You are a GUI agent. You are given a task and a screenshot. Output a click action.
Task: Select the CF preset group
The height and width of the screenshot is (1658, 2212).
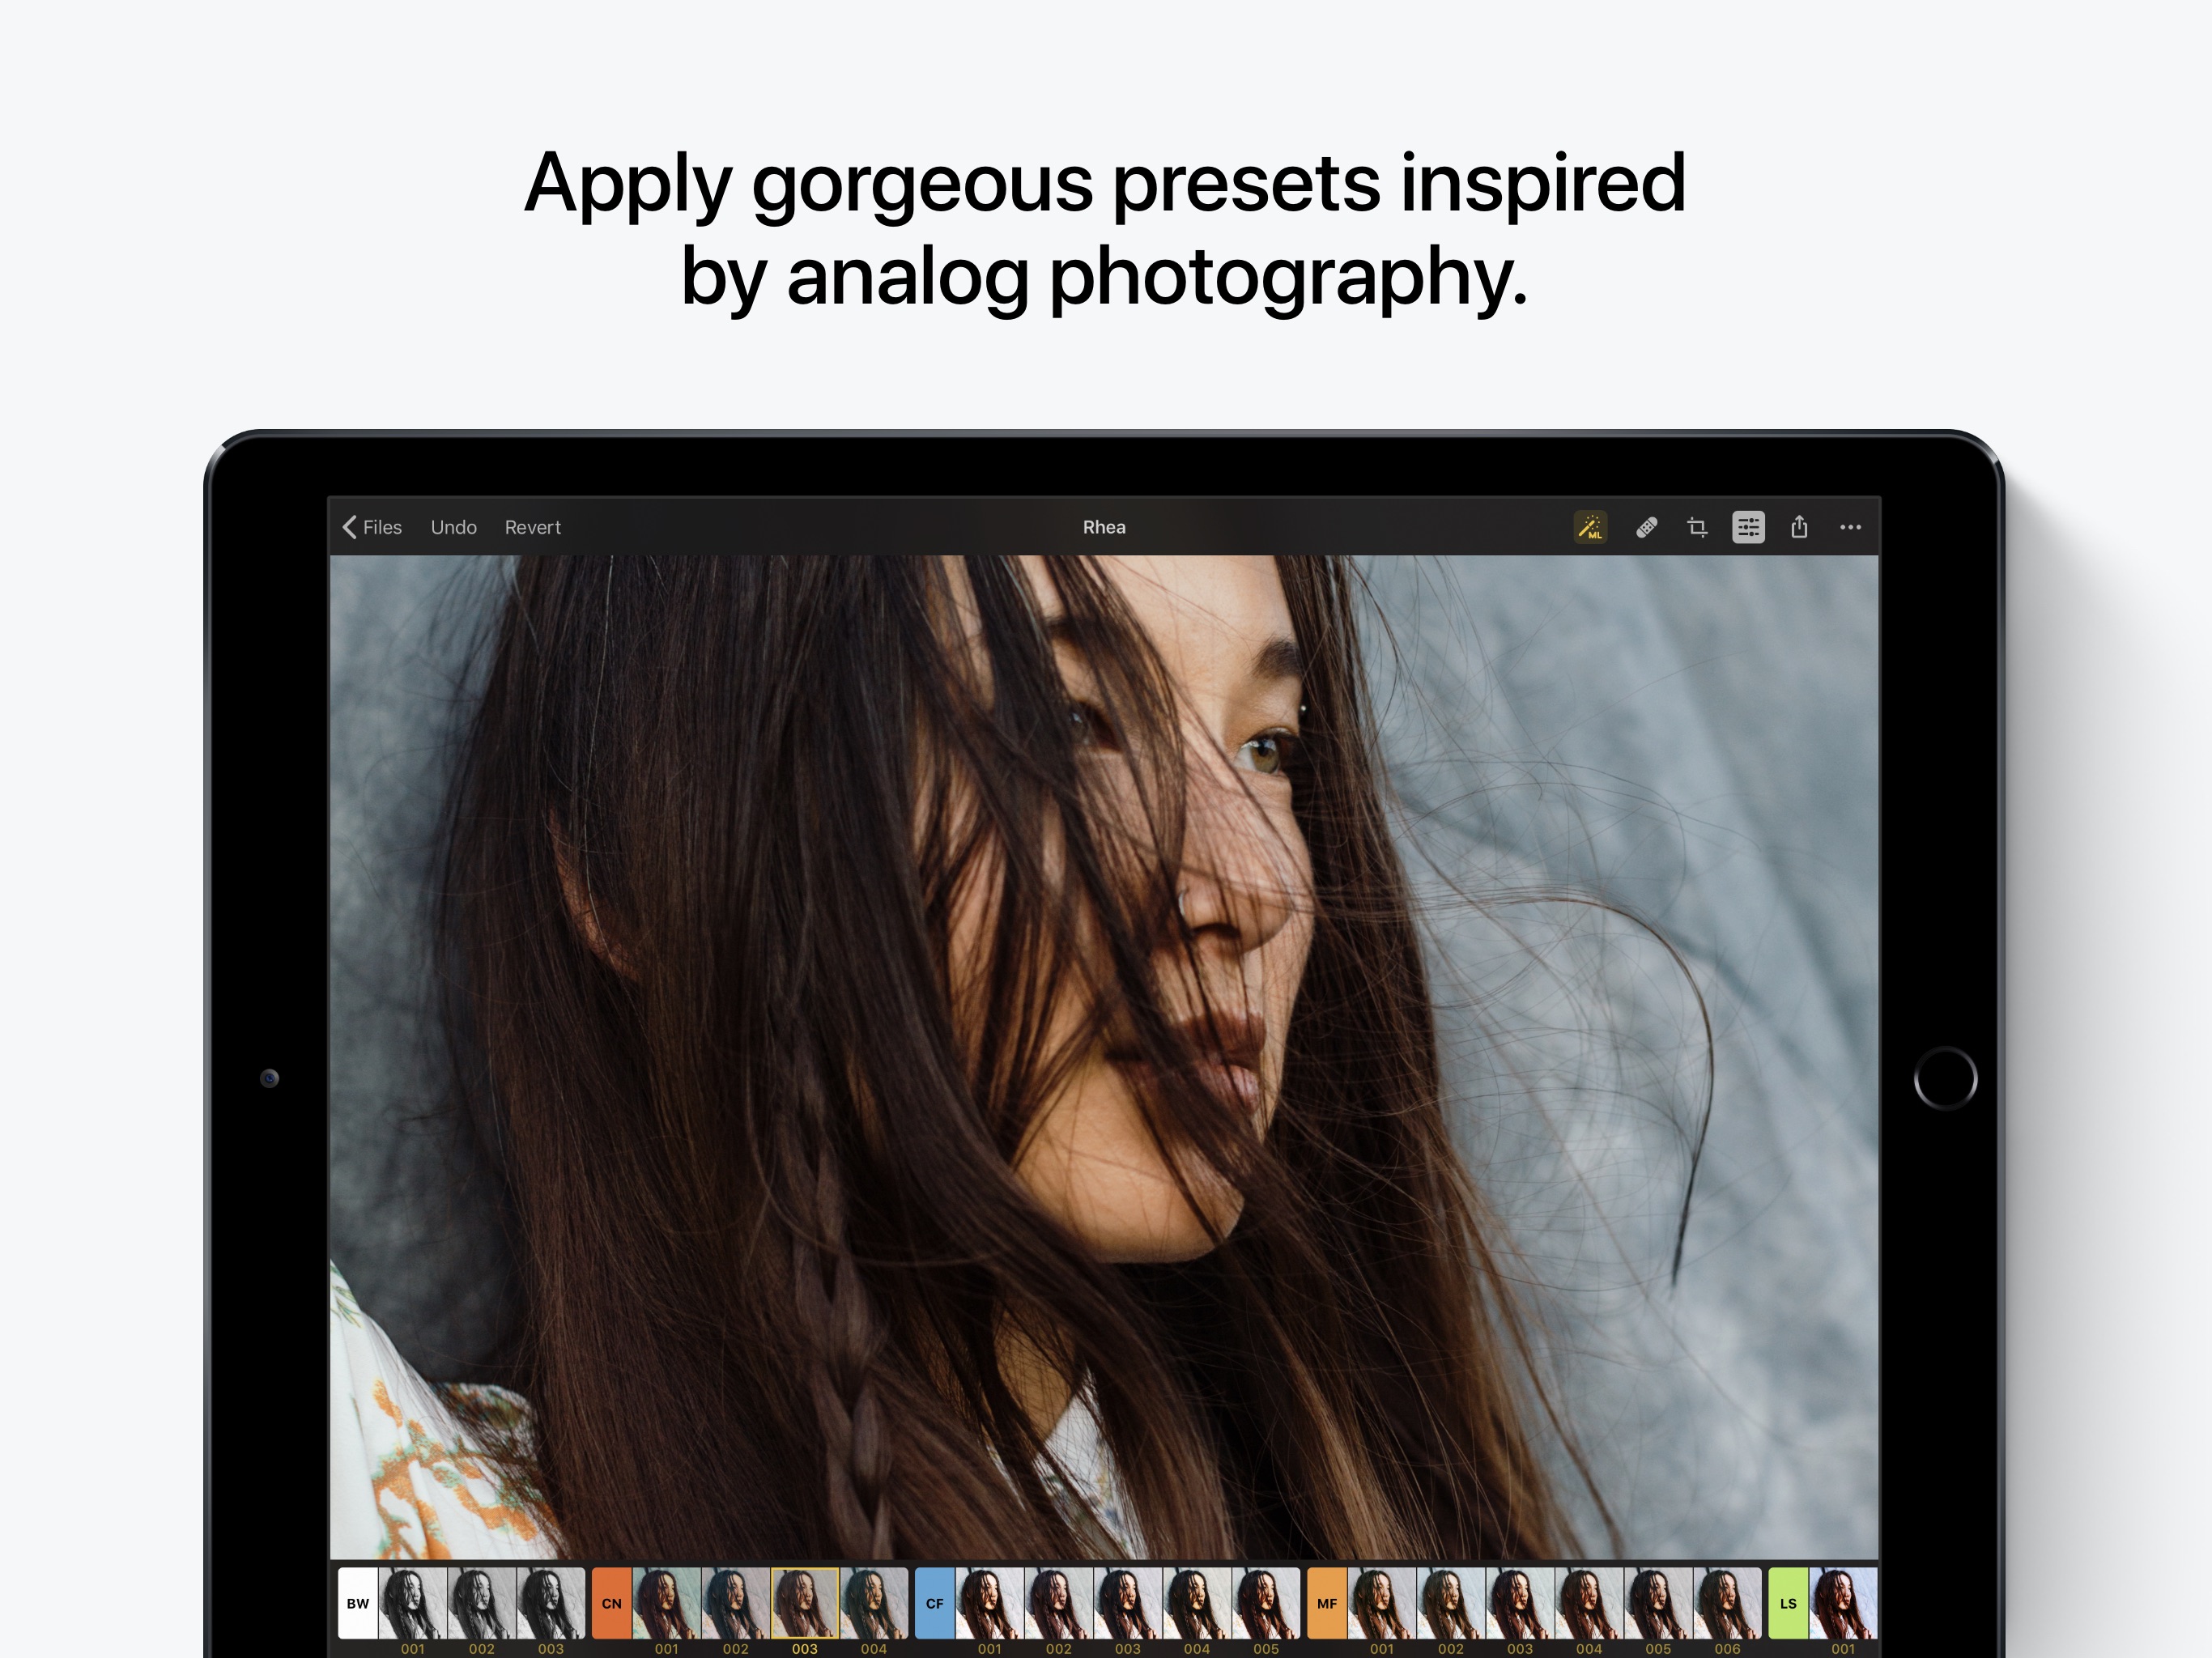pos(935,1603)
